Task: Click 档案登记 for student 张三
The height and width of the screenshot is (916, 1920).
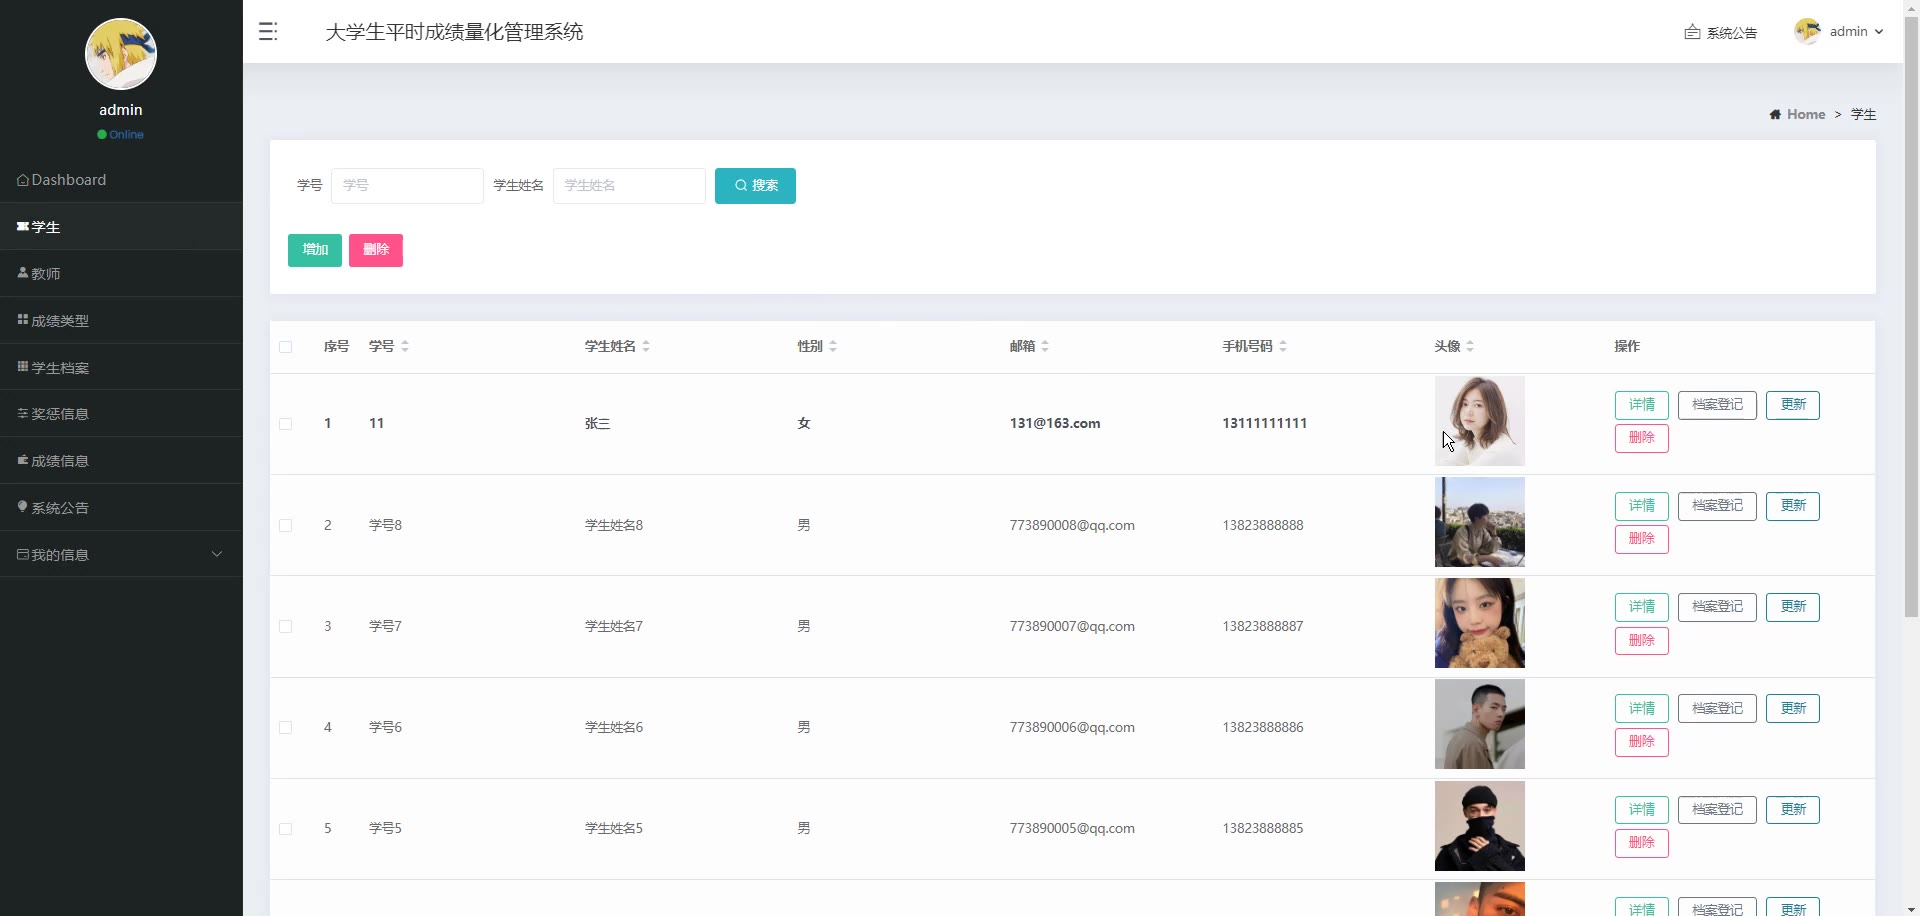Action: coord(1717,405)
